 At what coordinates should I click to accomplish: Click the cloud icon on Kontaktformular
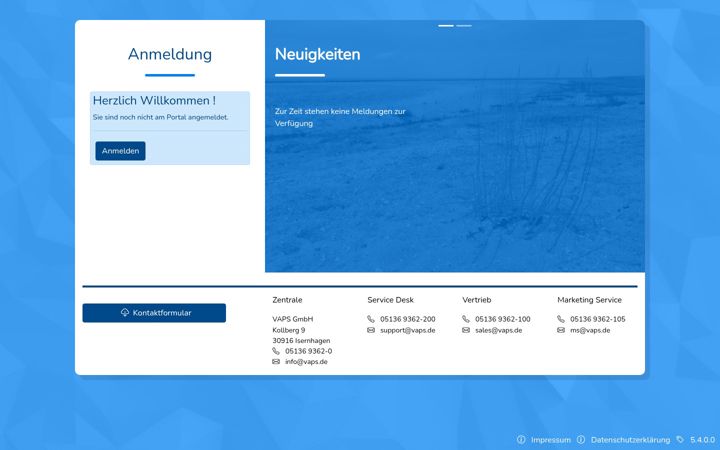(125, 312)
